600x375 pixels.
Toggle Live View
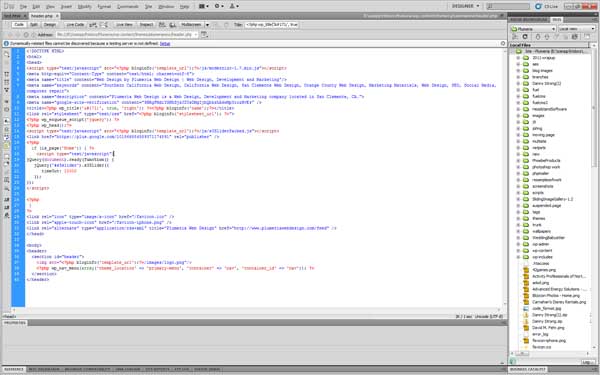(x=124, y=24)
